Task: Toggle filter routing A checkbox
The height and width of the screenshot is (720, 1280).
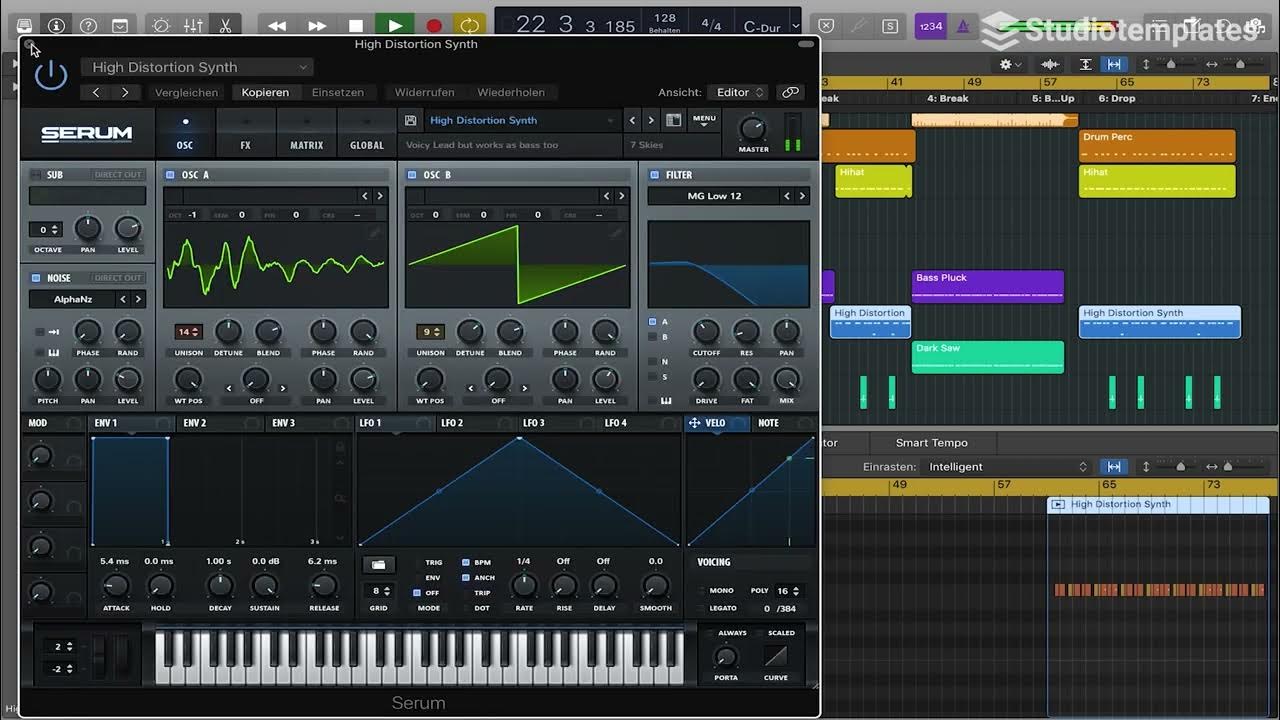Action: coord(653,322)
